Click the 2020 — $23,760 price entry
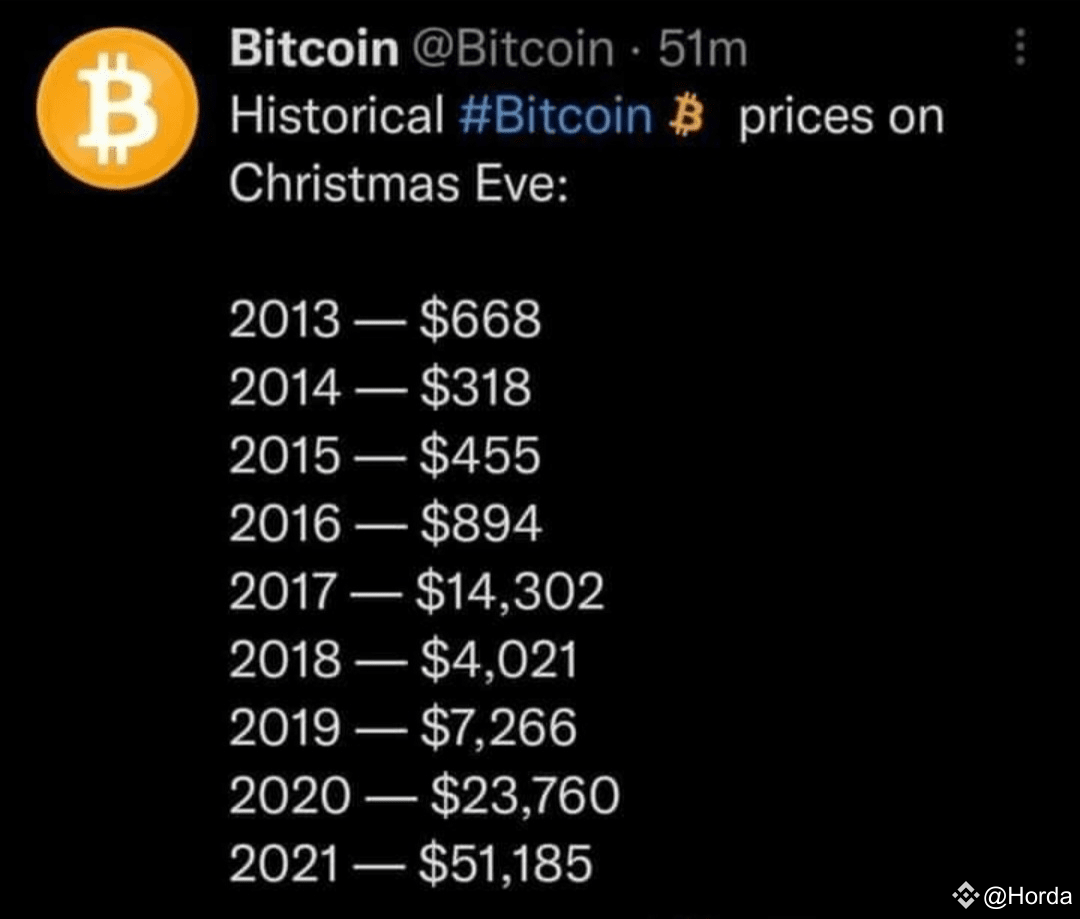The height and width of the screenshot is (919, 1080). coord(424,796)
